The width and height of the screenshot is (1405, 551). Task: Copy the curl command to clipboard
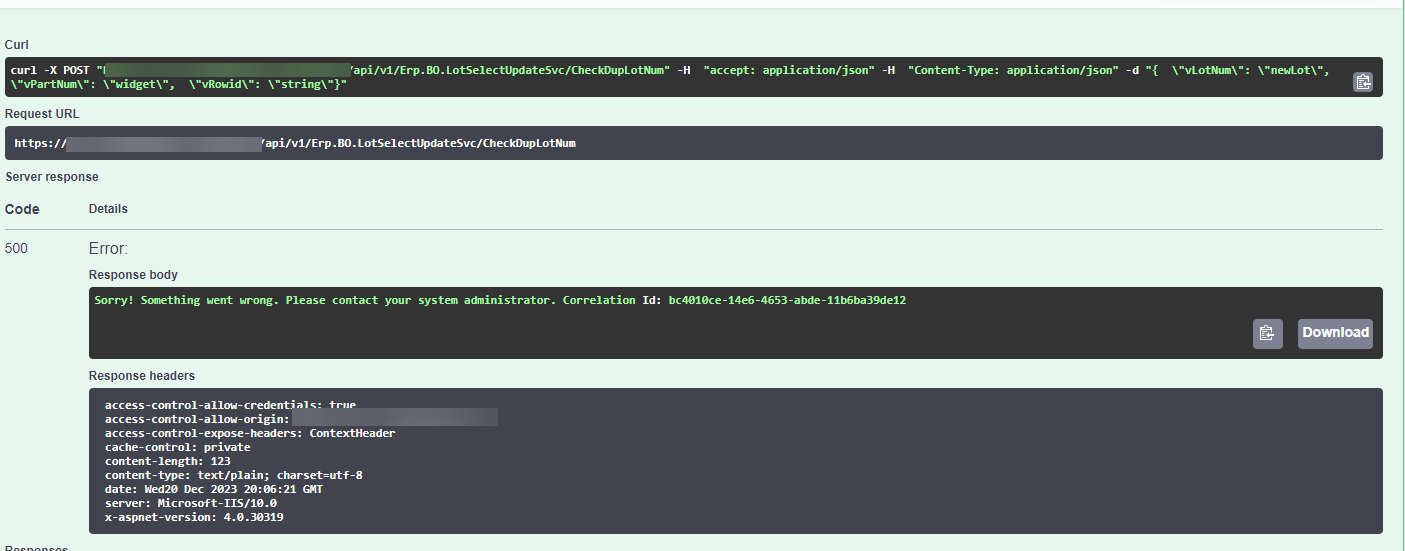click(x=1363, y=82)
